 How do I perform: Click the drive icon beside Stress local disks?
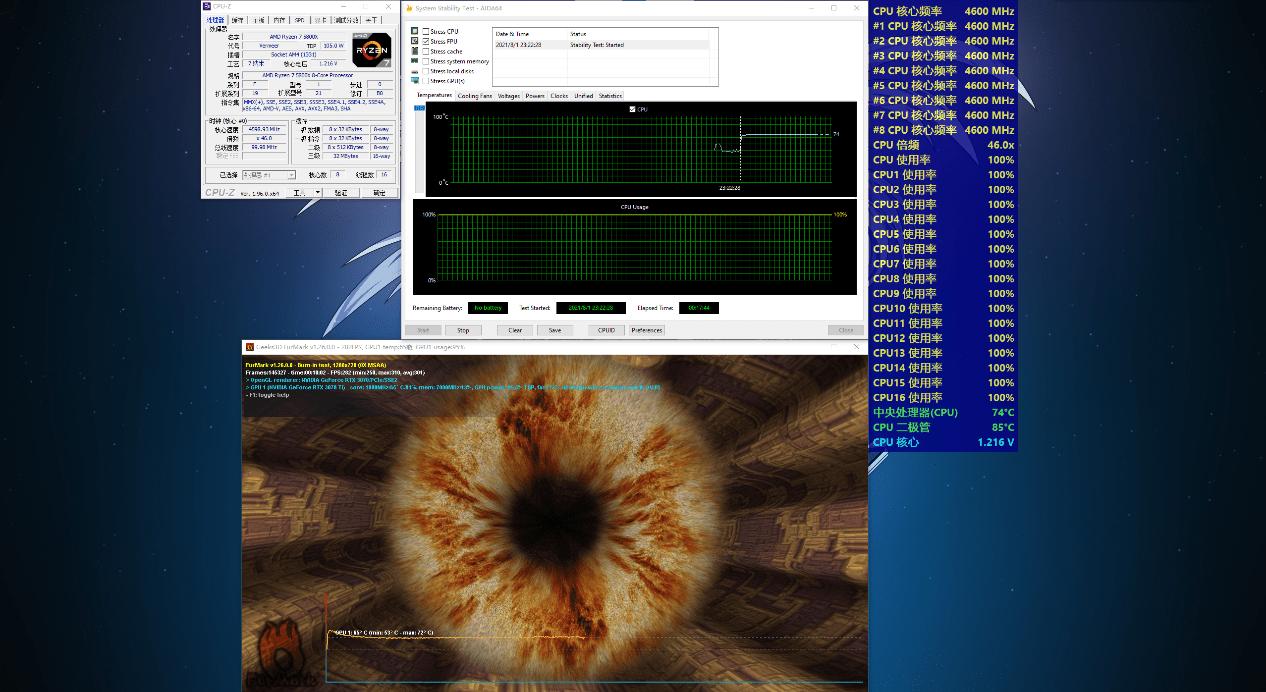[x=415, y=71]
